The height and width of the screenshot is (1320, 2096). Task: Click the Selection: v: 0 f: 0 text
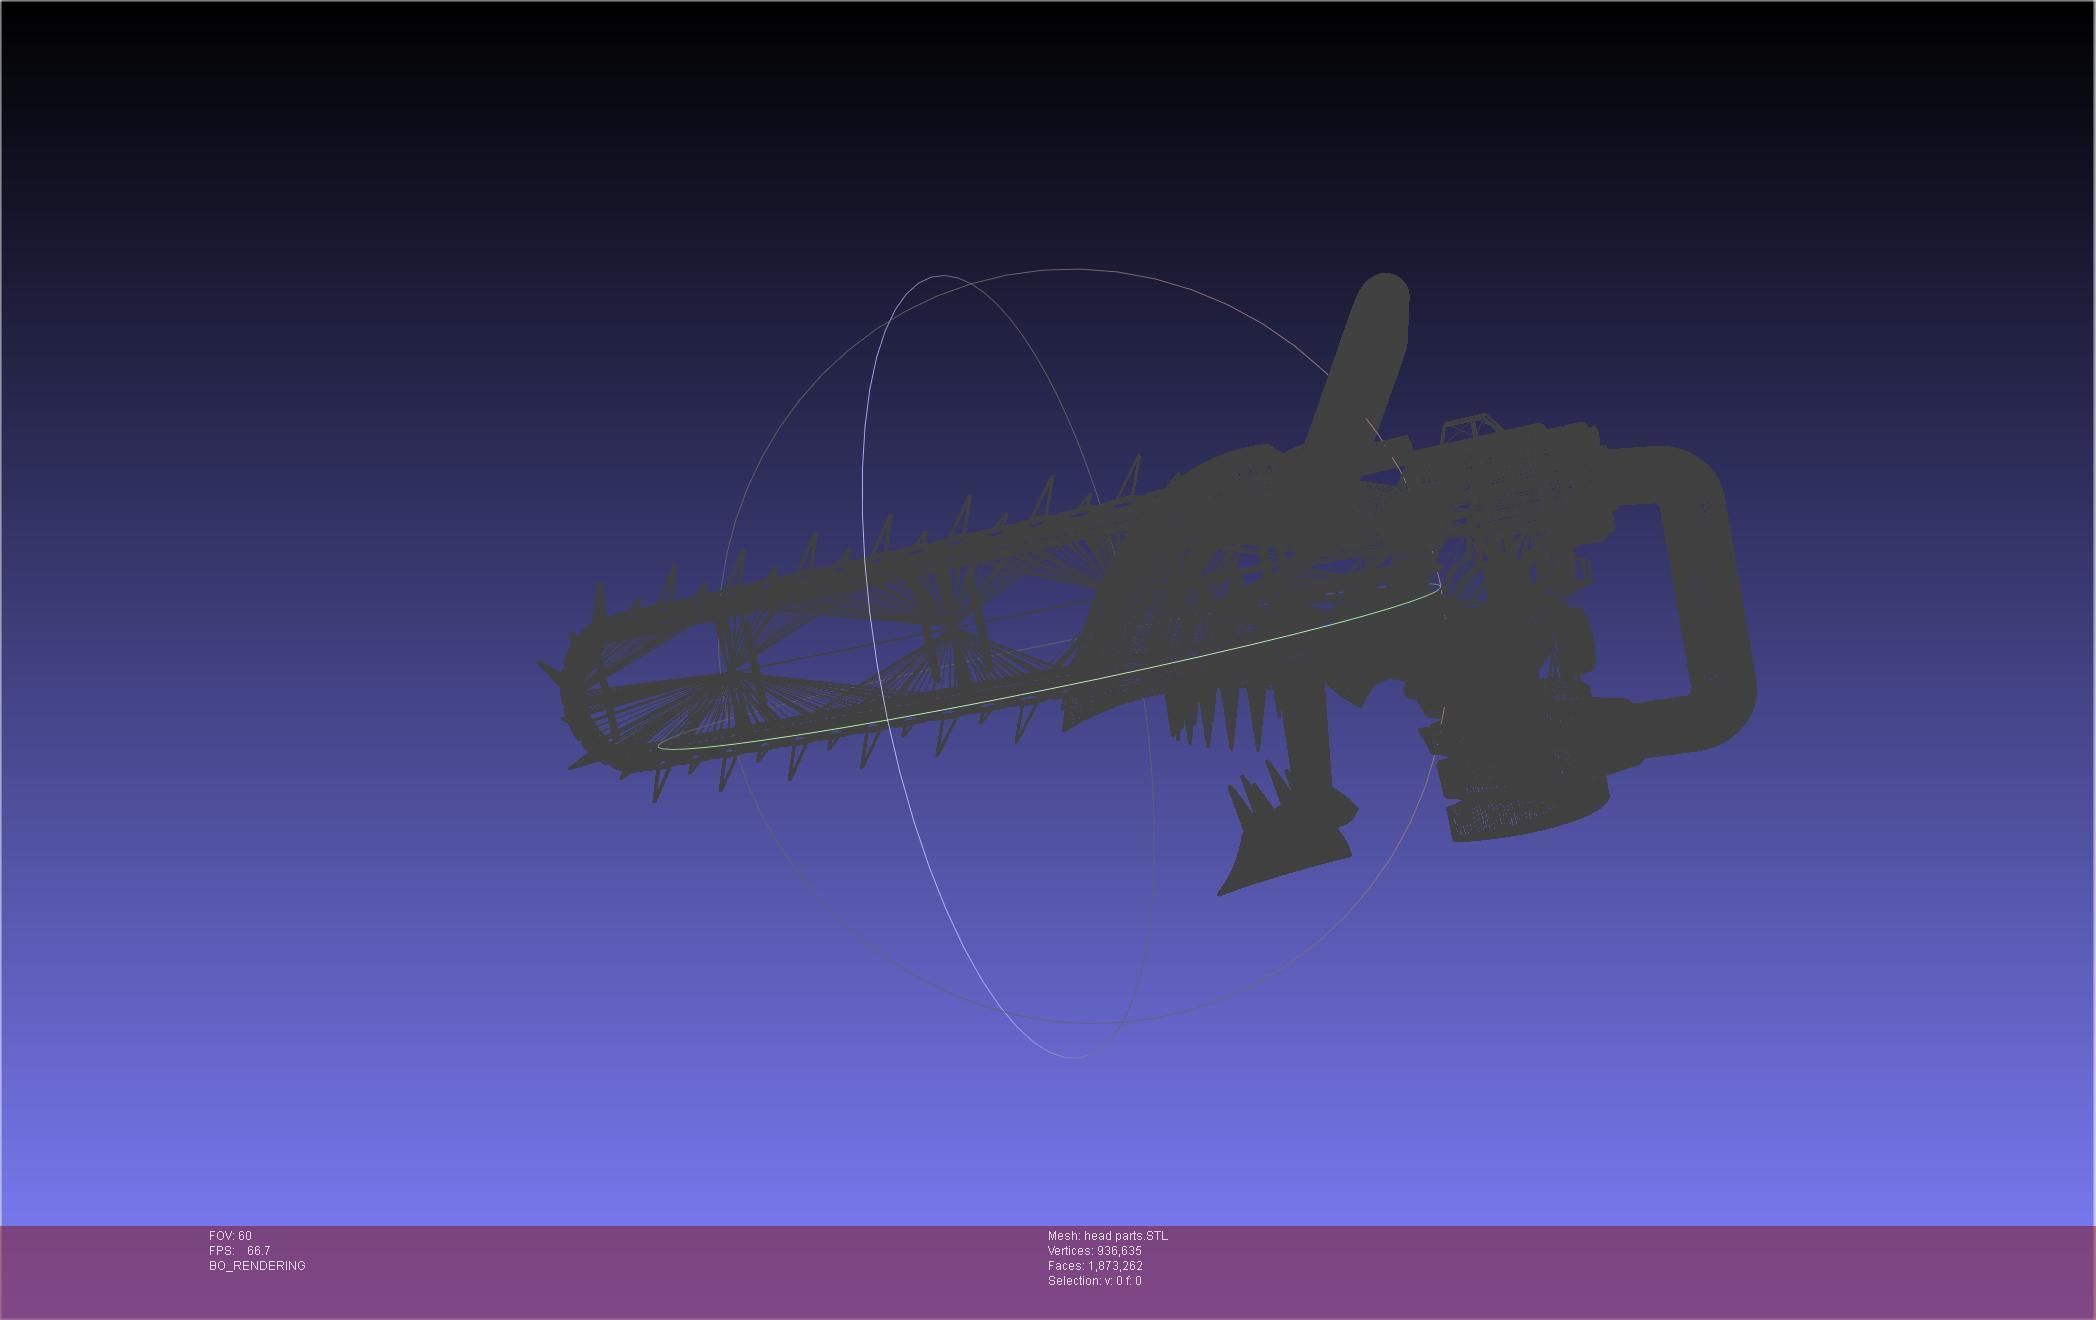pyautogui.click(x=1094, y=1281)
